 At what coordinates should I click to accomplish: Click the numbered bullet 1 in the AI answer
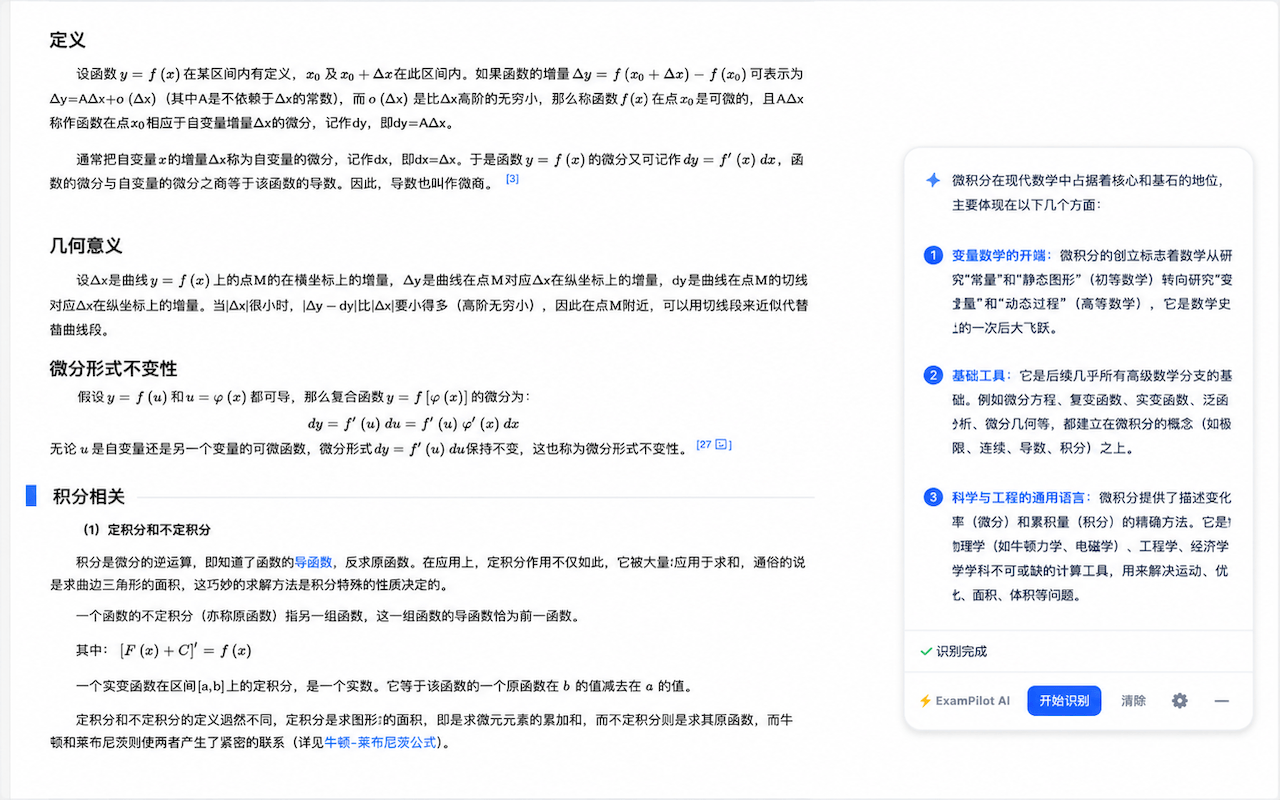point(933,255)
